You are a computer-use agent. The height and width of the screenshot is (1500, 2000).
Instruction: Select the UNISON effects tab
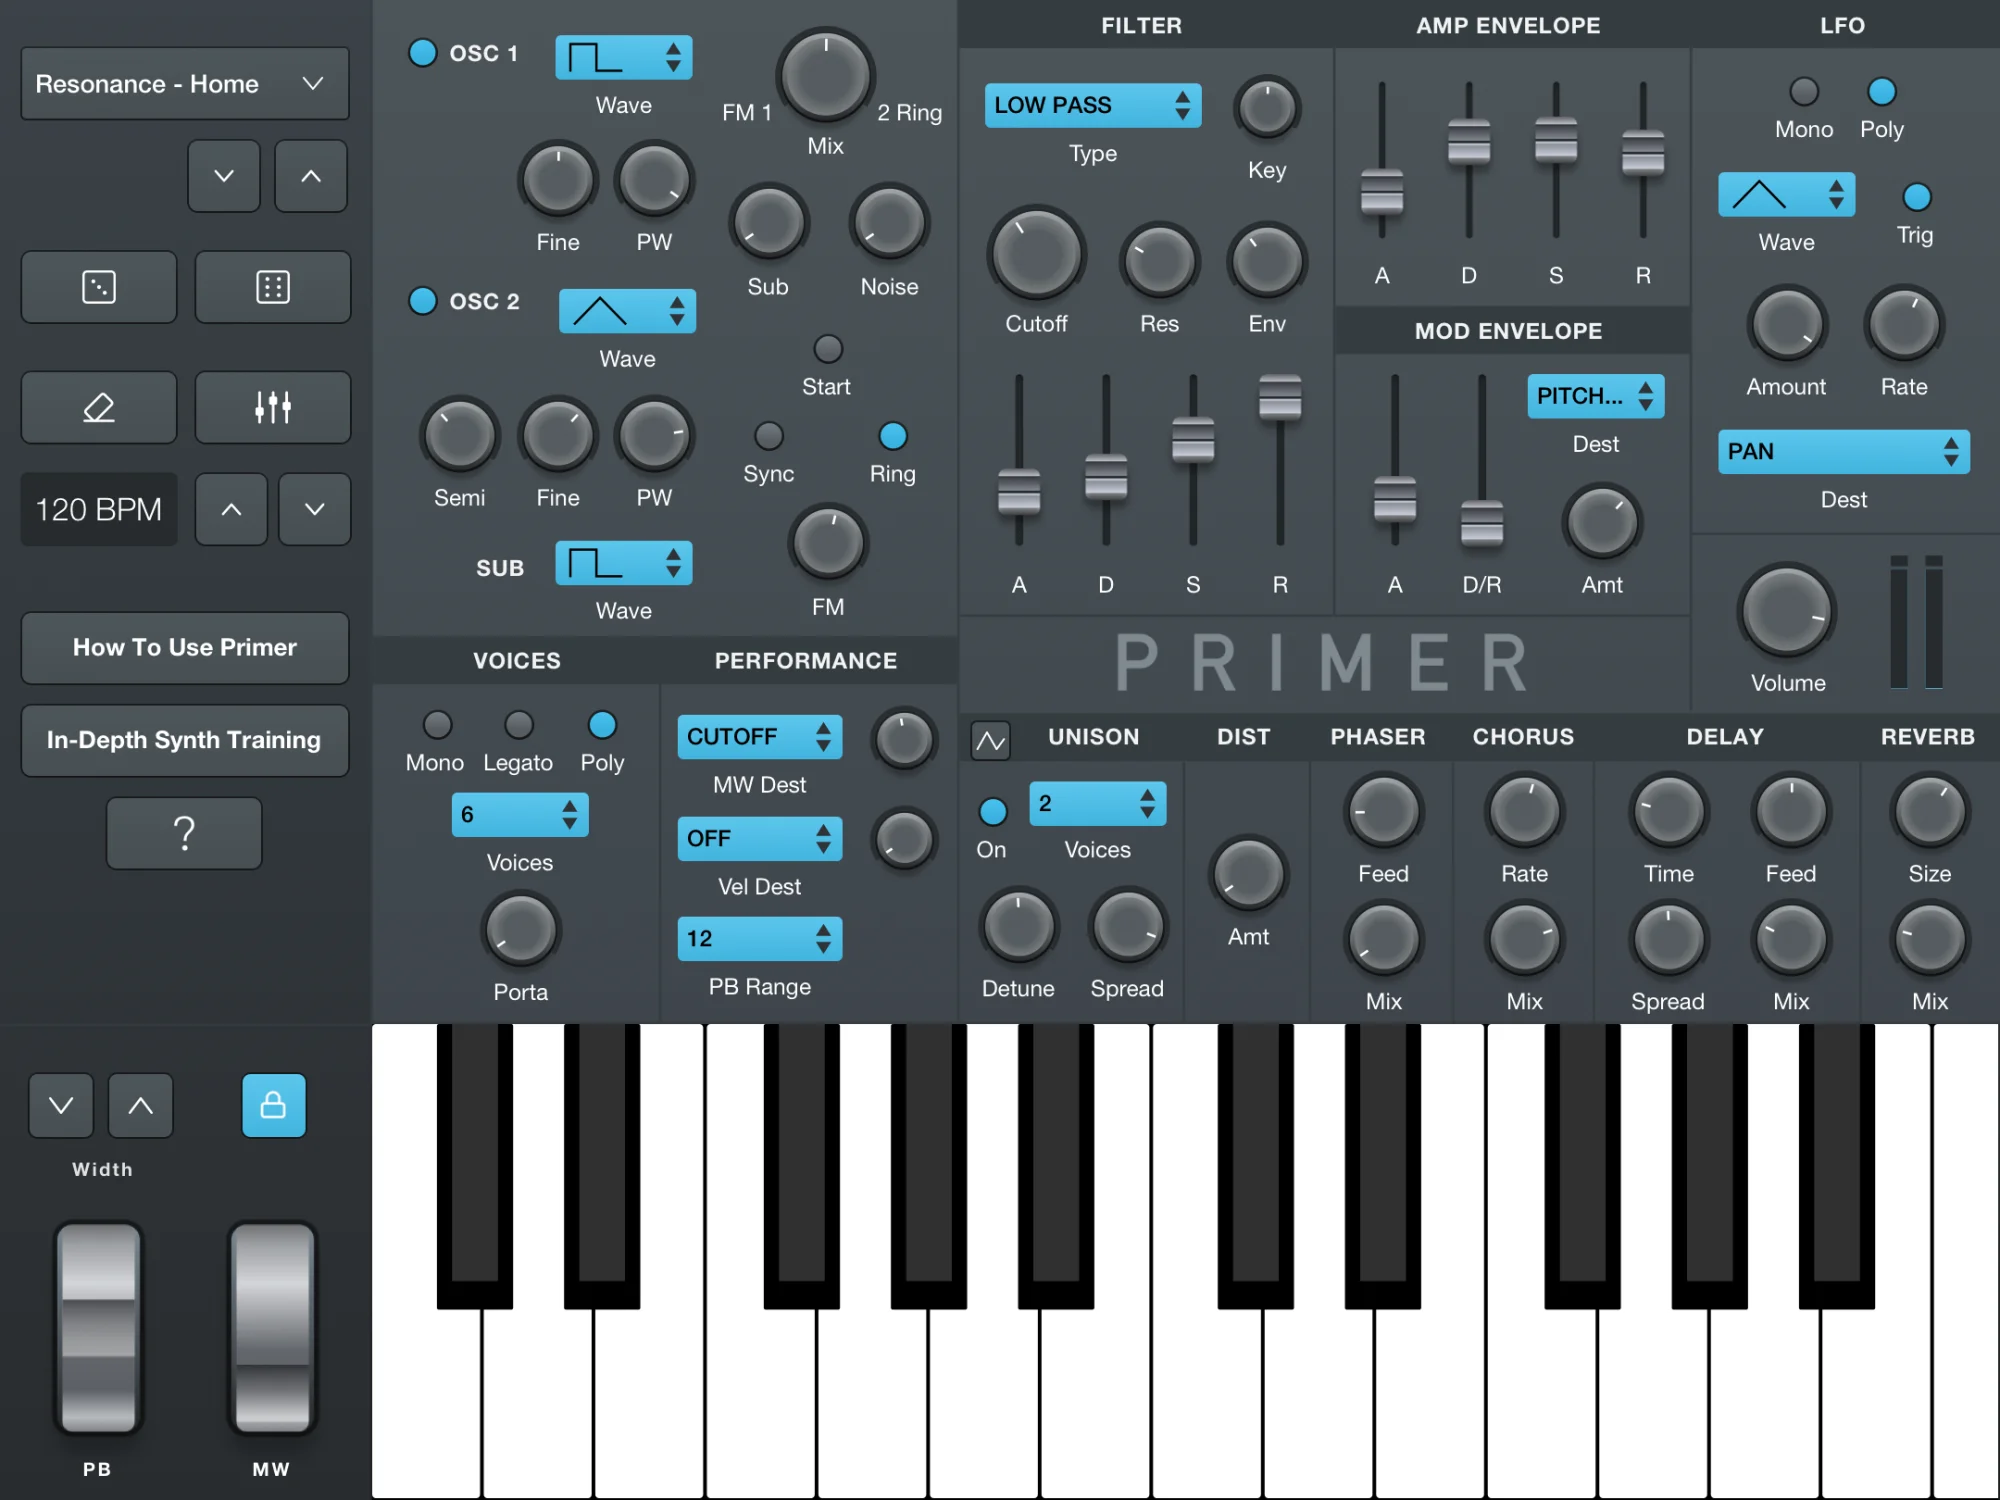point(1094,737)
